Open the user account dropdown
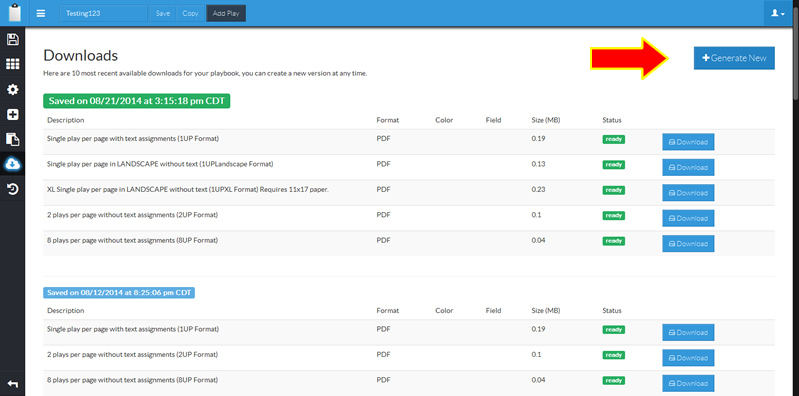The height and width of the screenshot is (396, 799). (x=778, y=13)
